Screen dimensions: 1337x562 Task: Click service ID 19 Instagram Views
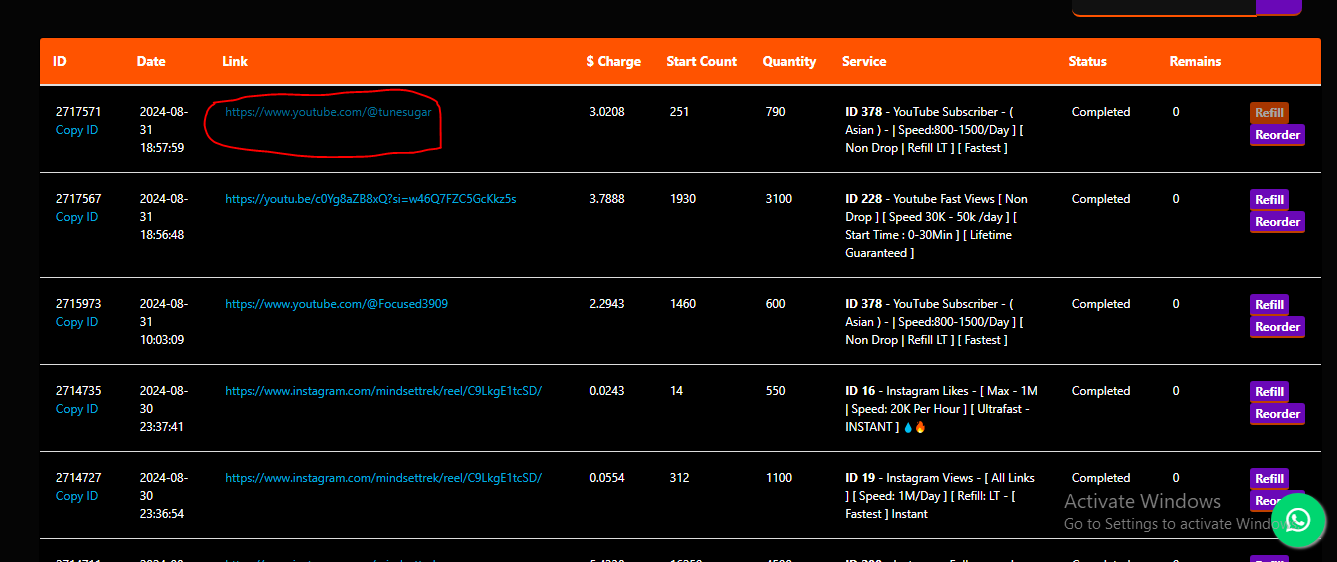939,496
